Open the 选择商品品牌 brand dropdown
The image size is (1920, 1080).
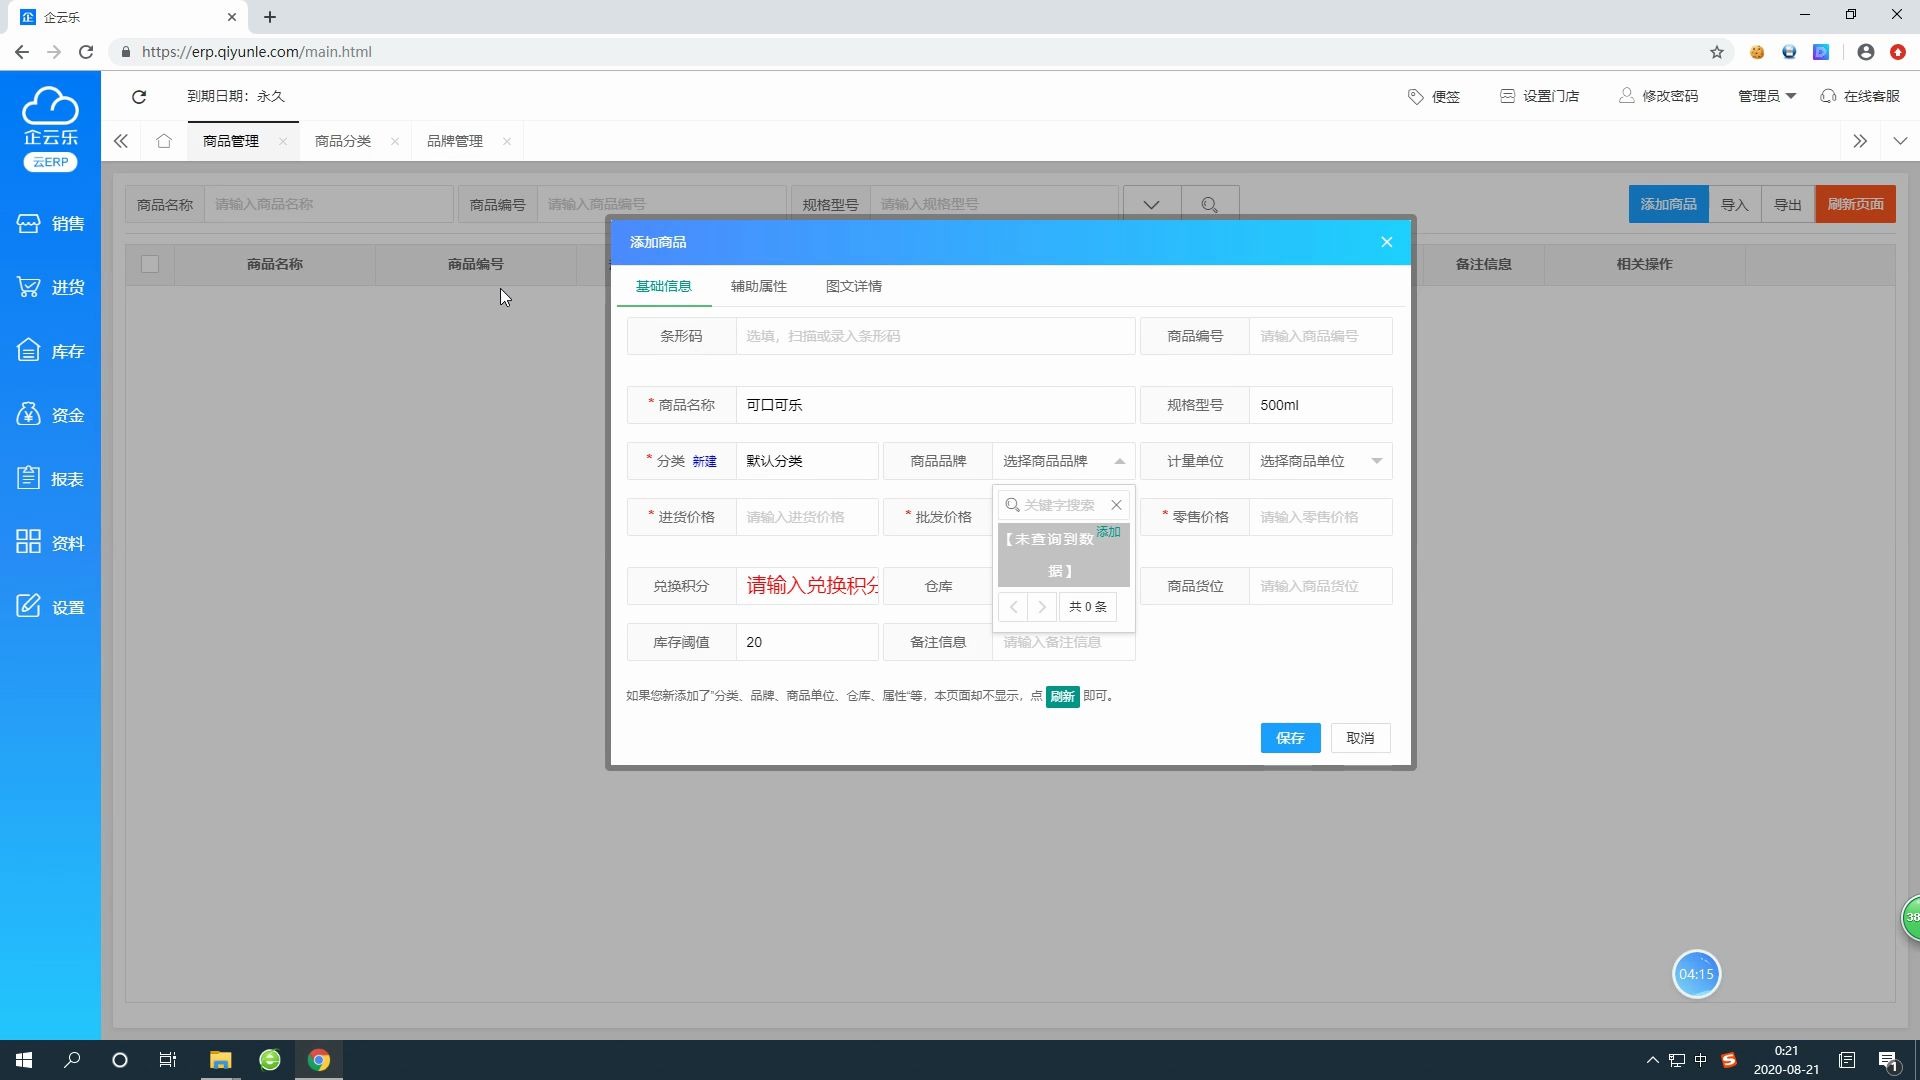coord(1063,461)
